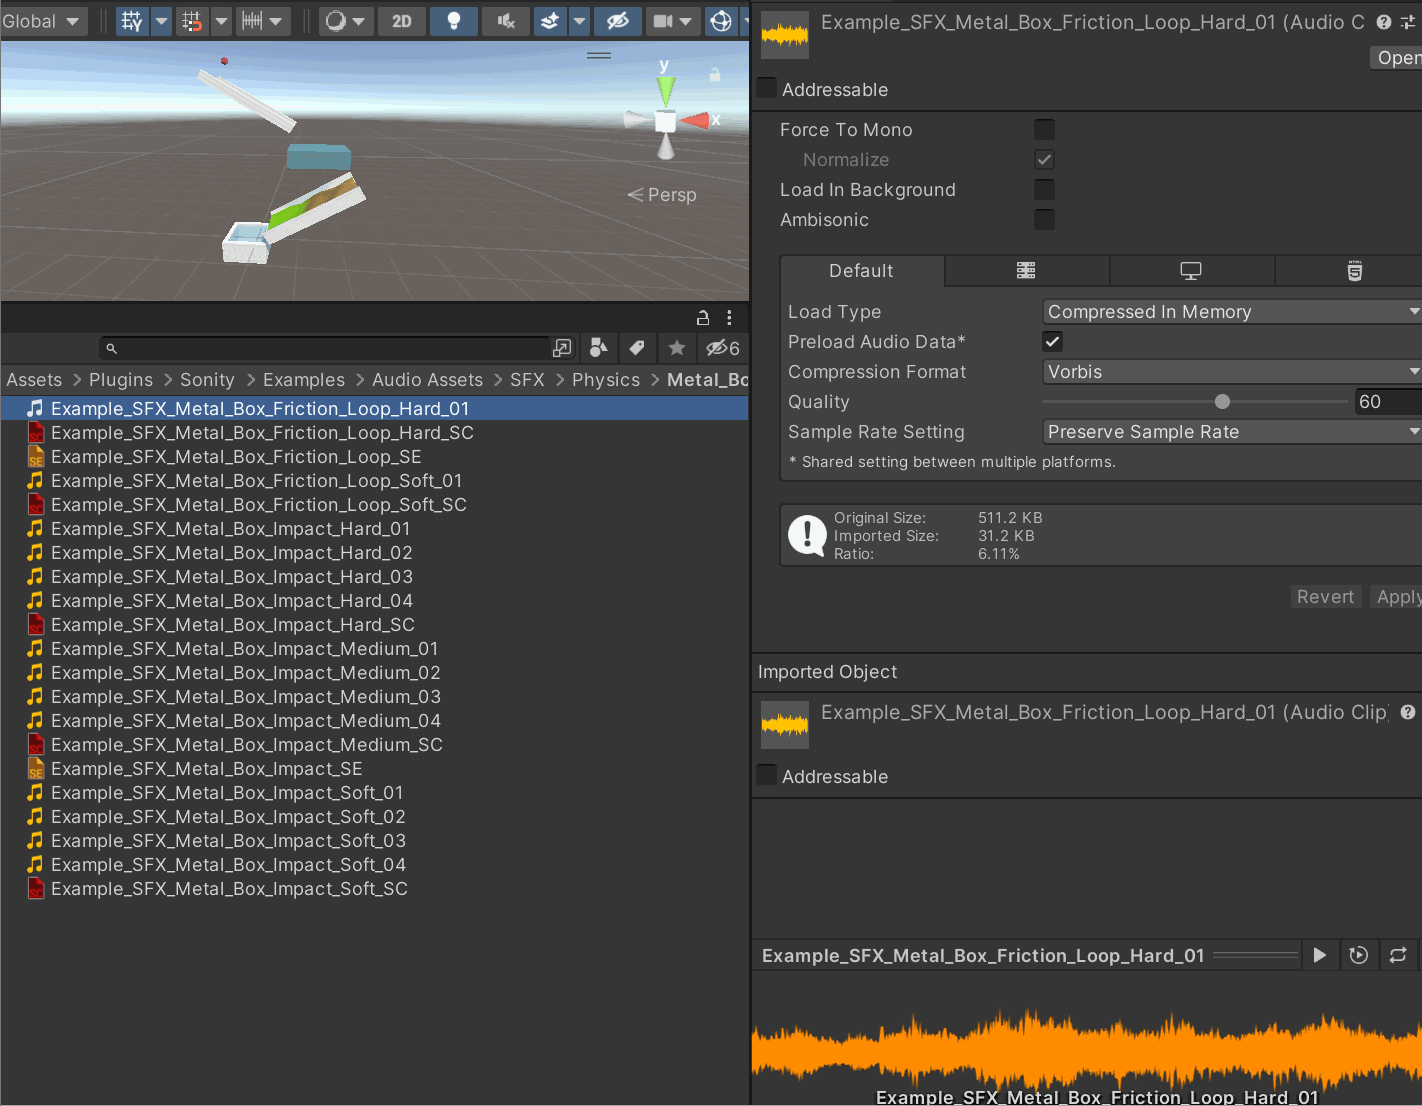Open the Load Type dropdown
1422x1106 pixels.
coord(1231,311)
